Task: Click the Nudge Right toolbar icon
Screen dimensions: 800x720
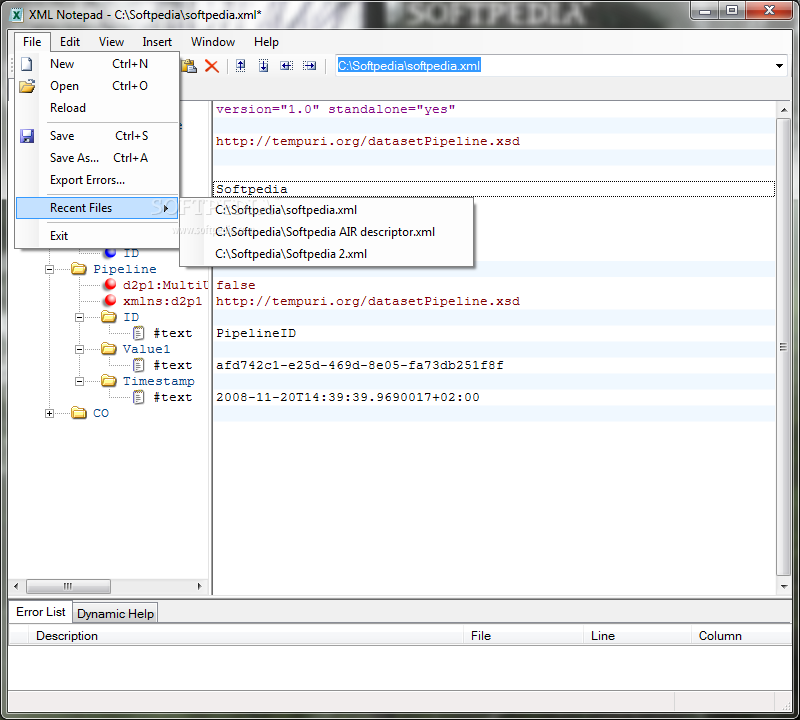Action: point(309,66)
